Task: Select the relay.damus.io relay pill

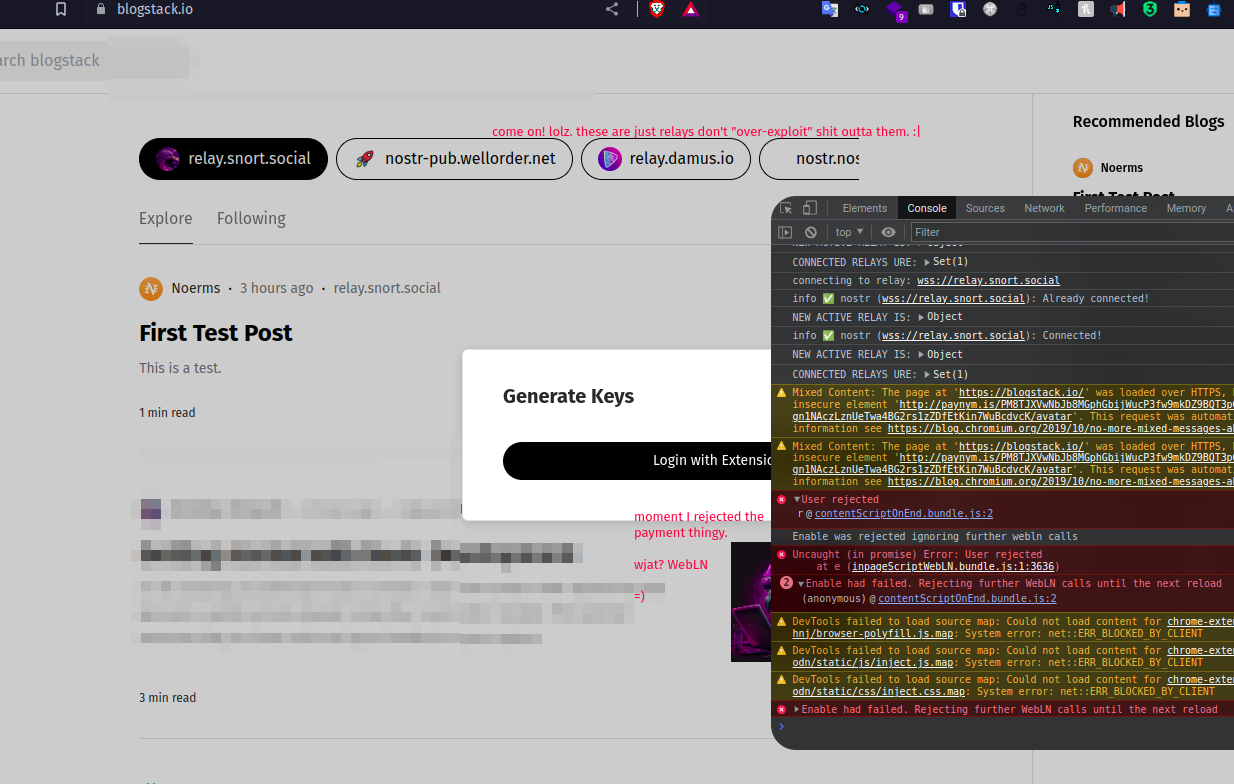Action: pyautogui.click(x=666, y=159)
